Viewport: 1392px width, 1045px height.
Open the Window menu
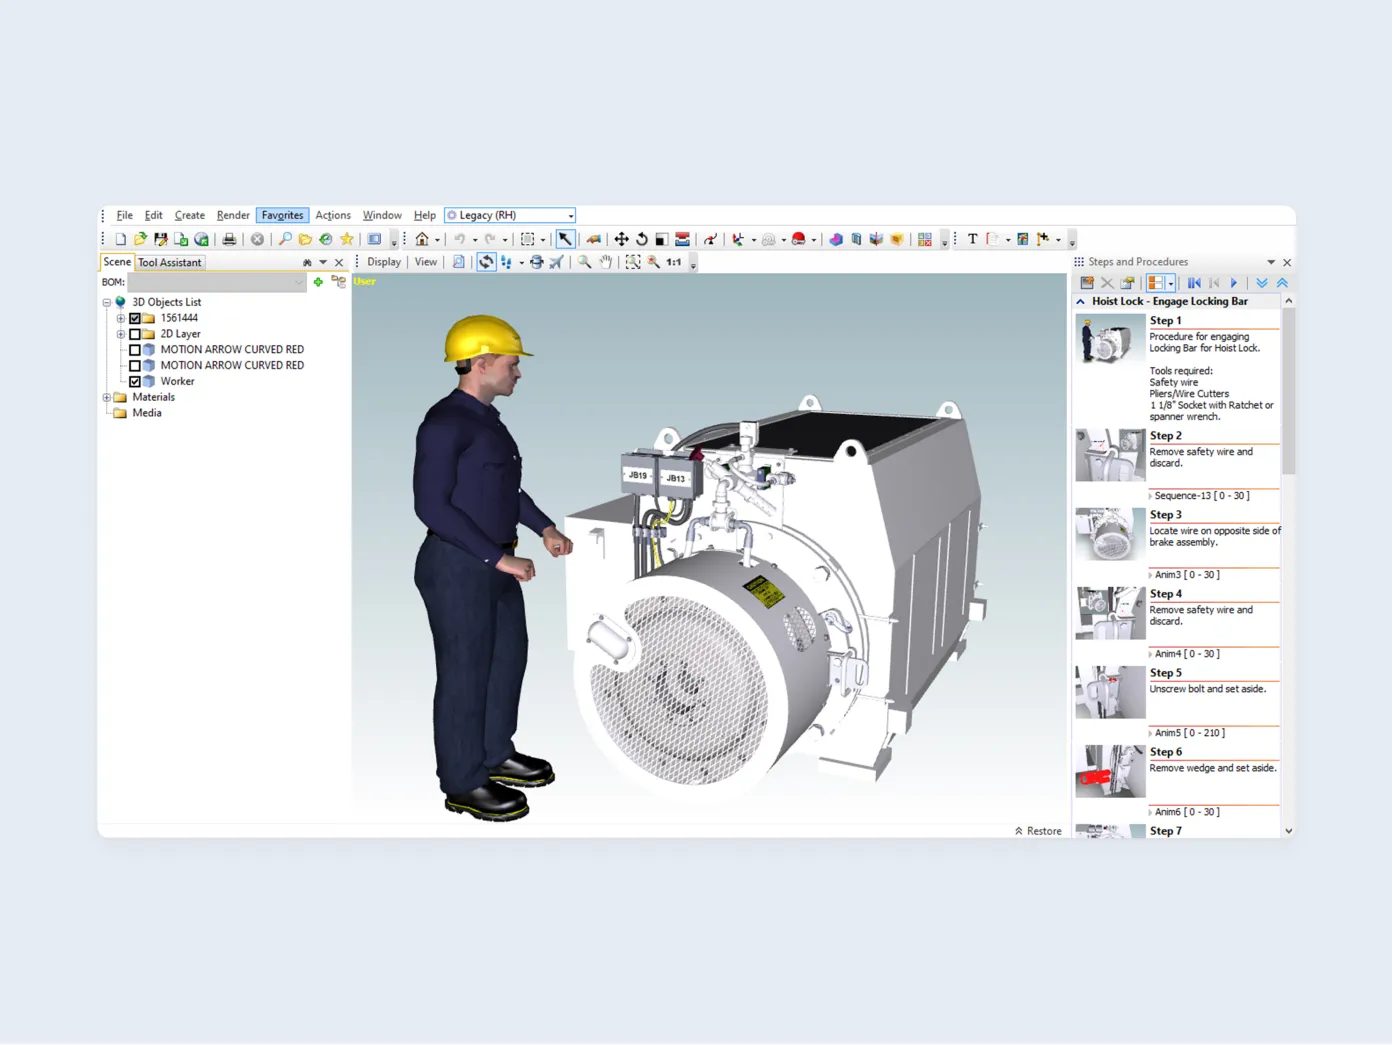[x=382, y=215]
